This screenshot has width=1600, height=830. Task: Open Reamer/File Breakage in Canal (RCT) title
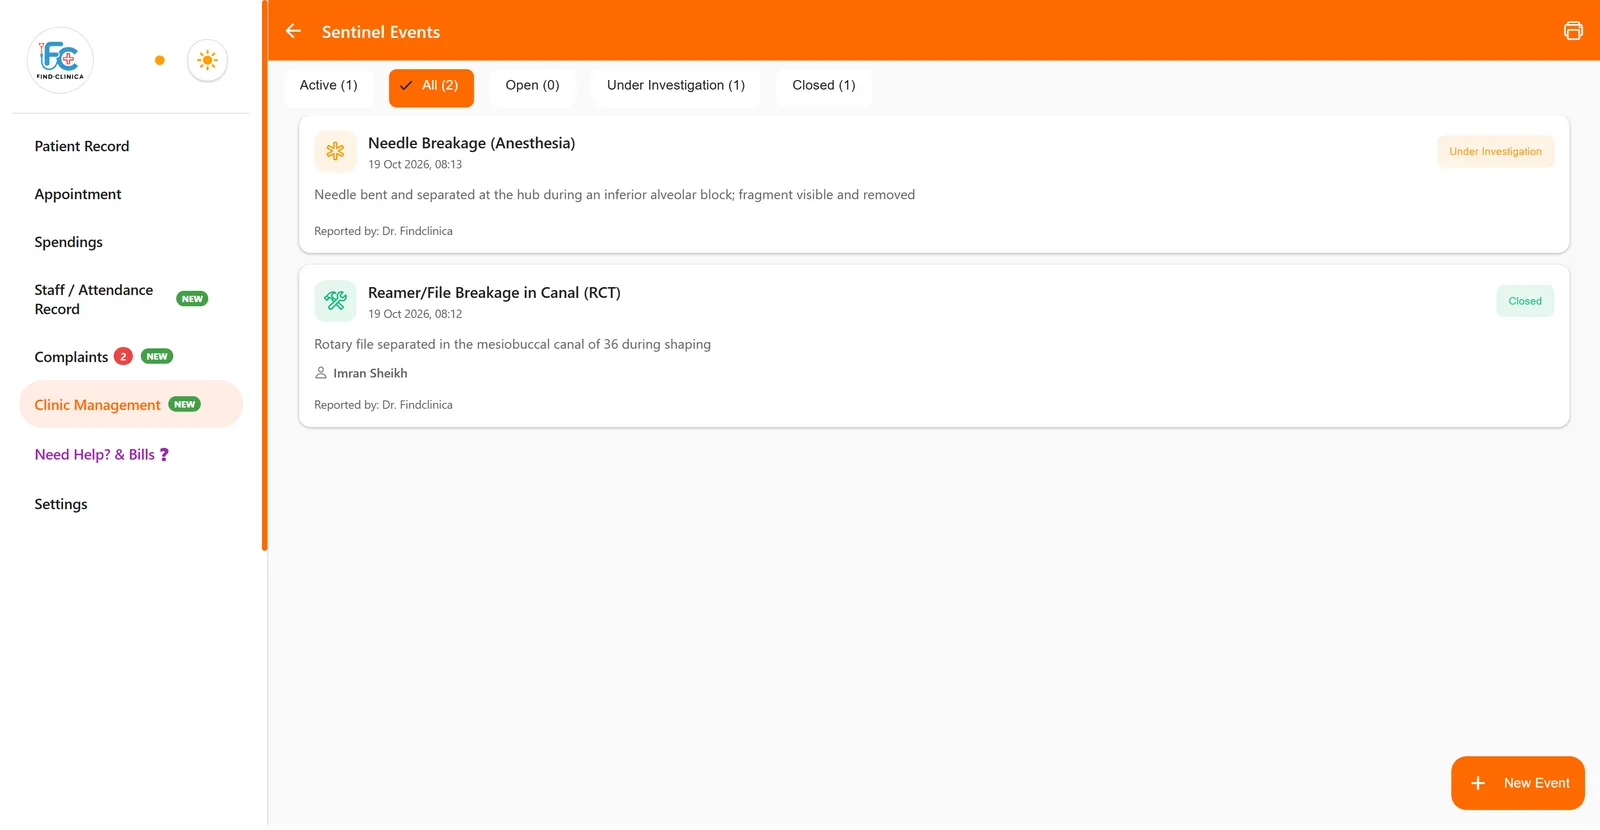pos(494,293)
